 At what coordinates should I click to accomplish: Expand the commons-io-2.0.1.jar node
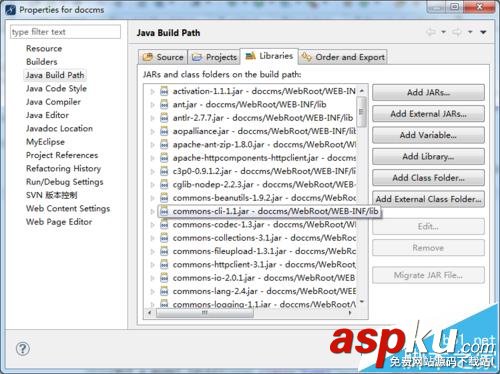point(153,278)
